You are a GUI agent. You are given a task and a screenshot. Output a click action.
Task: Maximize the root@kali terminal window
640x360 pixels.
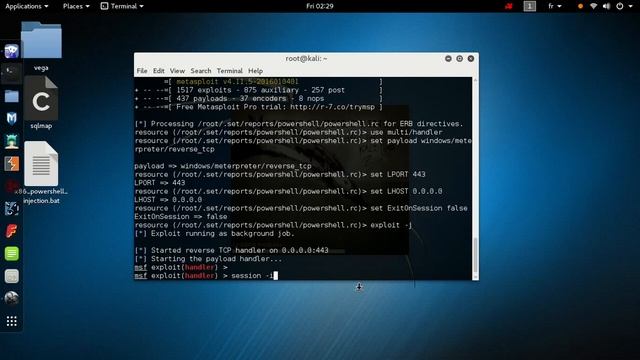click(x=459, y=58)
